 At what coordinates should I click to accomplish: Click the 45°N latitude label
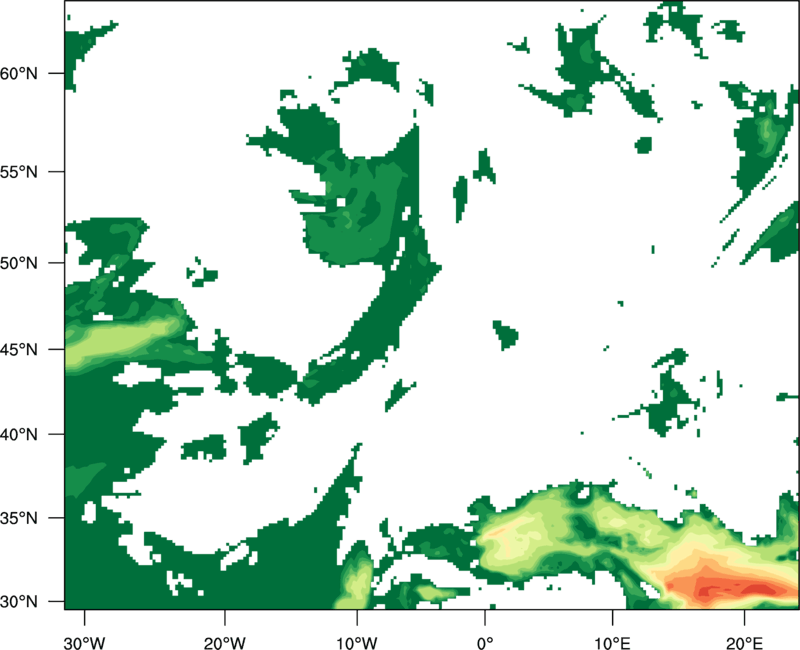[x=19, y=350]
